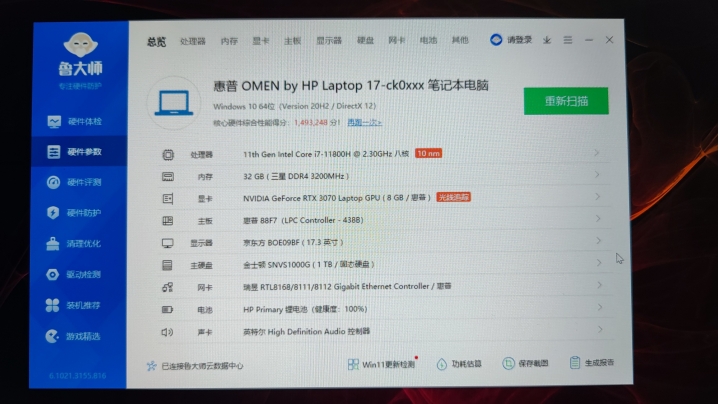Image resolution: width=720 pixels, height=404 pixels.
Task: Open 驱动检测 driver detection section
Action: coord(73,275)
